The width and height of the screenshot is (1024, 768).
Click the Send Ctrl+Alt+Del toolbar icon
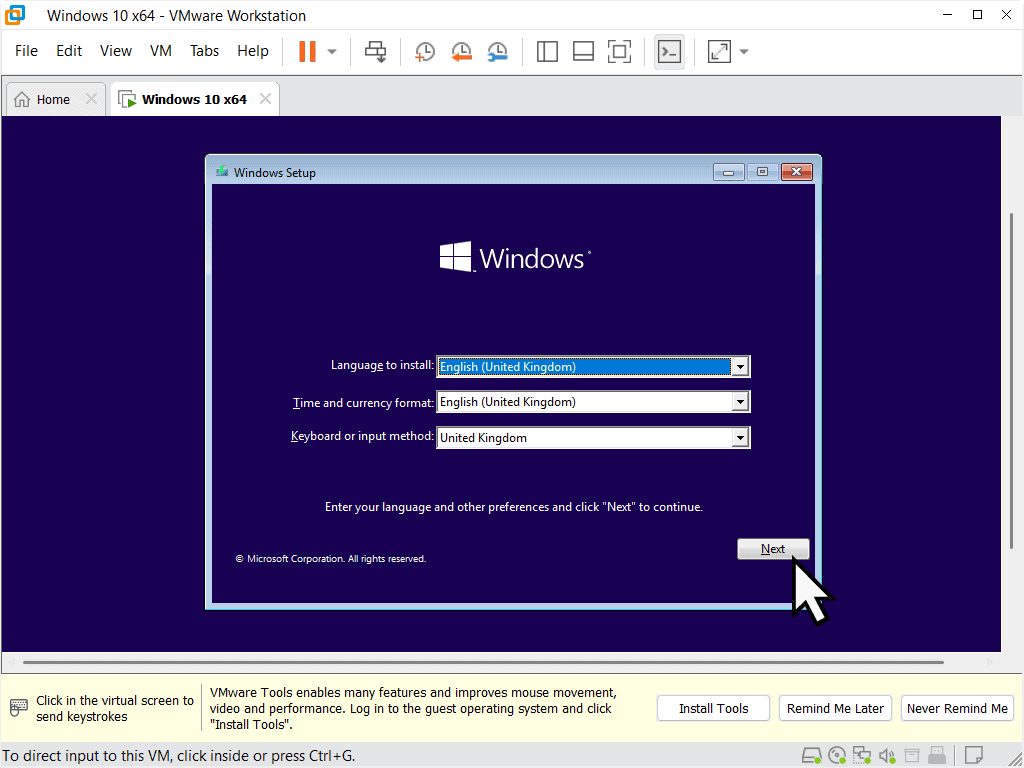[376, 51]
